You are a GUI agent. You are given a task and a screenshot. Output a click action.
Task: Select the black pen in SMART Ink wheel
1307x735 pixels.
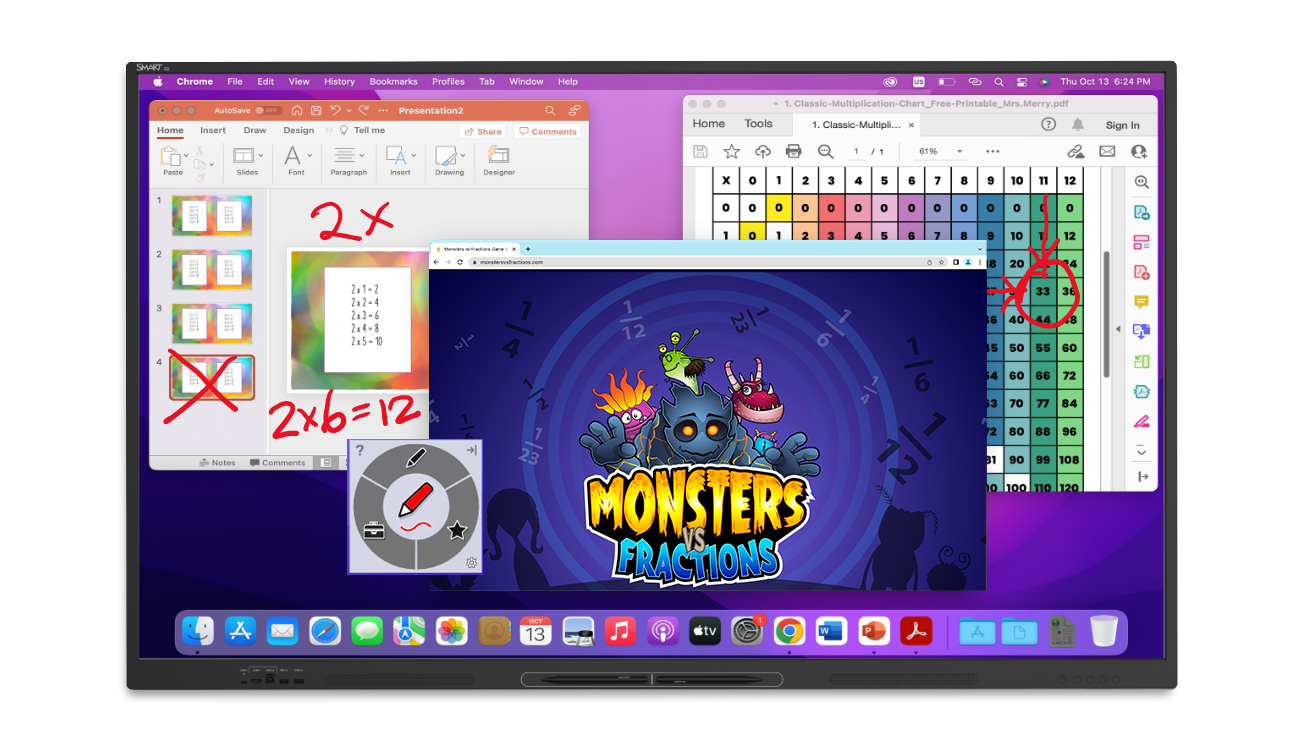(416, 459)
